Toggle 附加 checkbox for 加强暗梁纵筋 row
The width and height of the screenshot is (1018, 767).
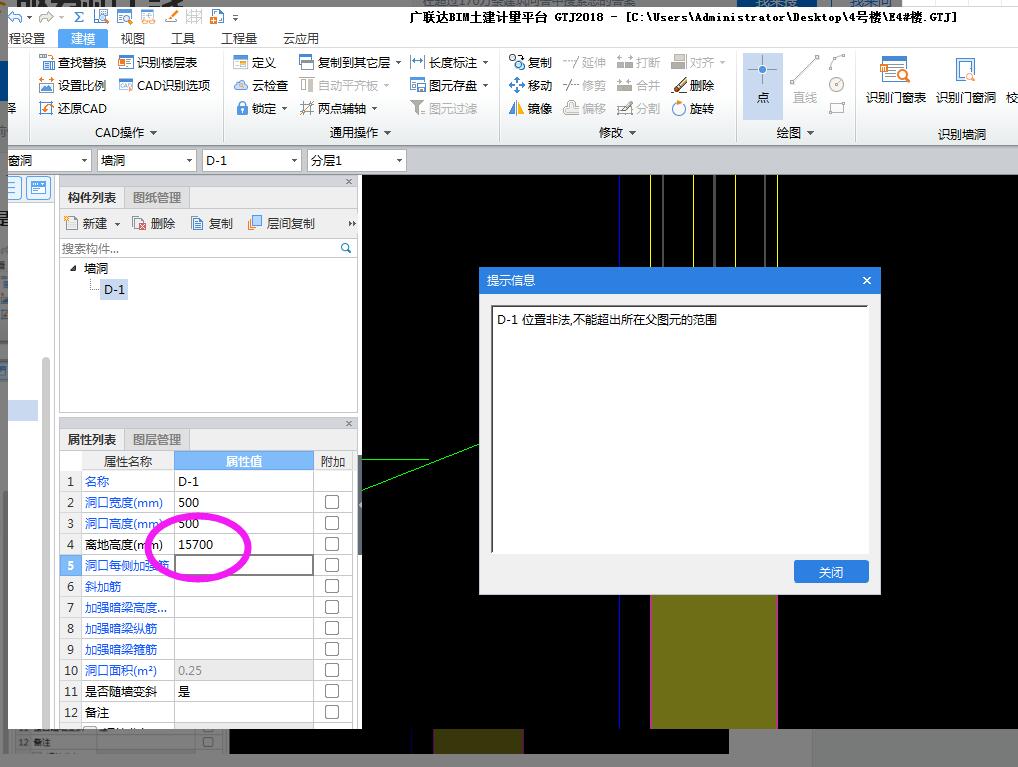[x=332, y=628]
